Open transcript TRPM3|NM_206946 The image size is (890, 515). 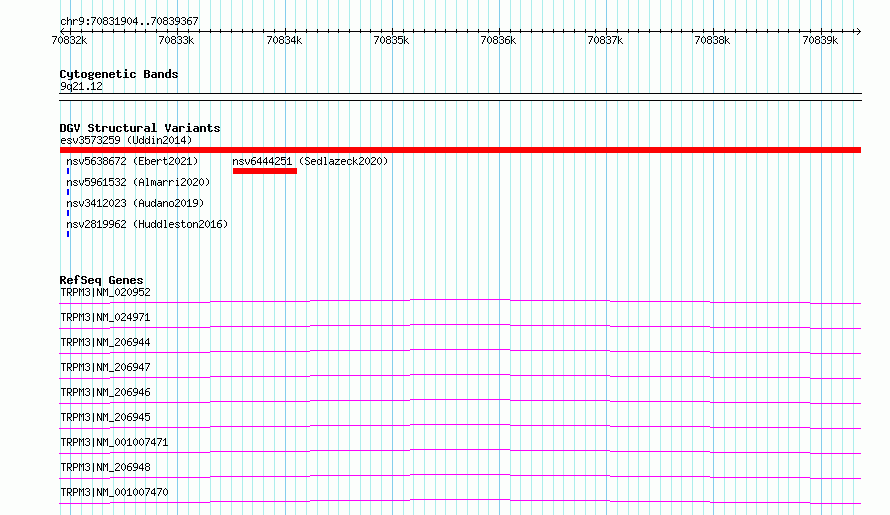pos(105,392)
